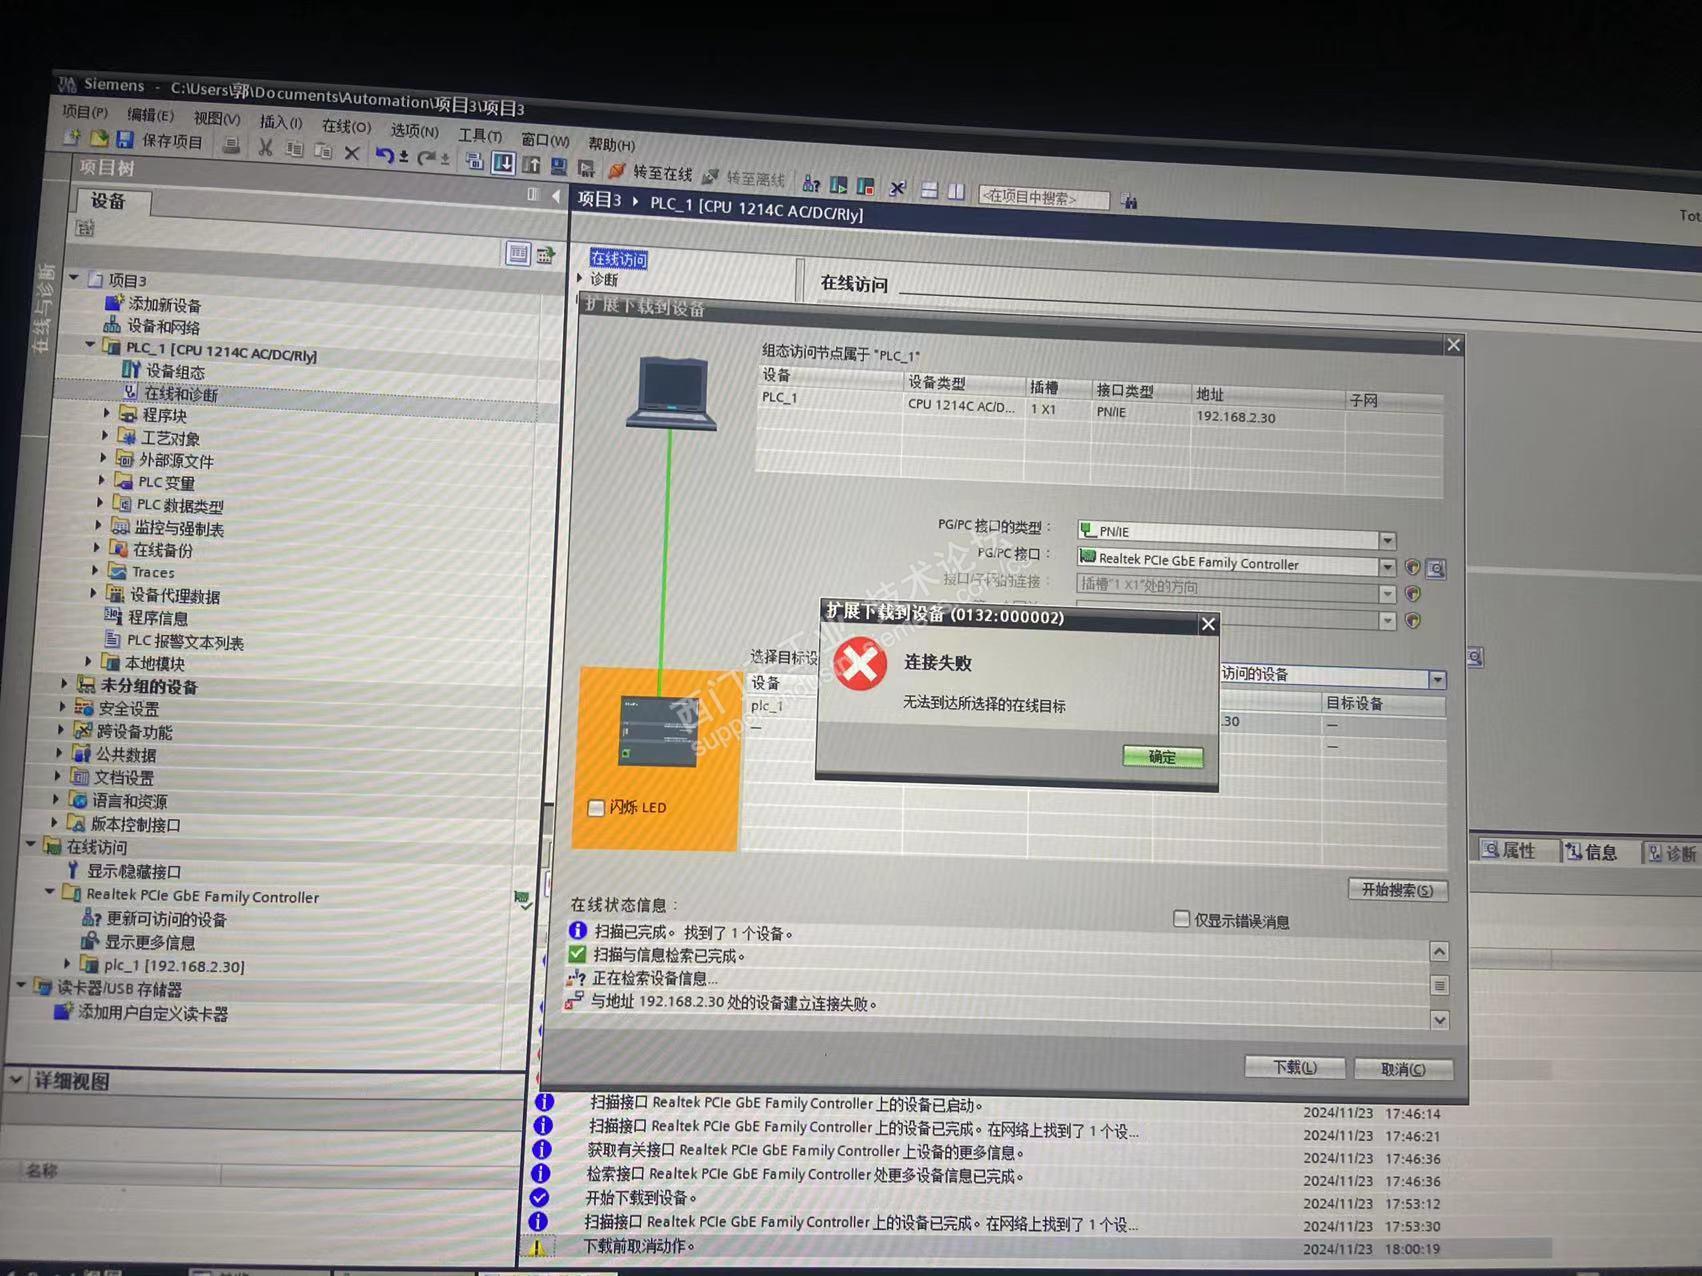Expand plc_1 [192.168.2.30] node
The image size is (1702, 1276).
point(68,963)
